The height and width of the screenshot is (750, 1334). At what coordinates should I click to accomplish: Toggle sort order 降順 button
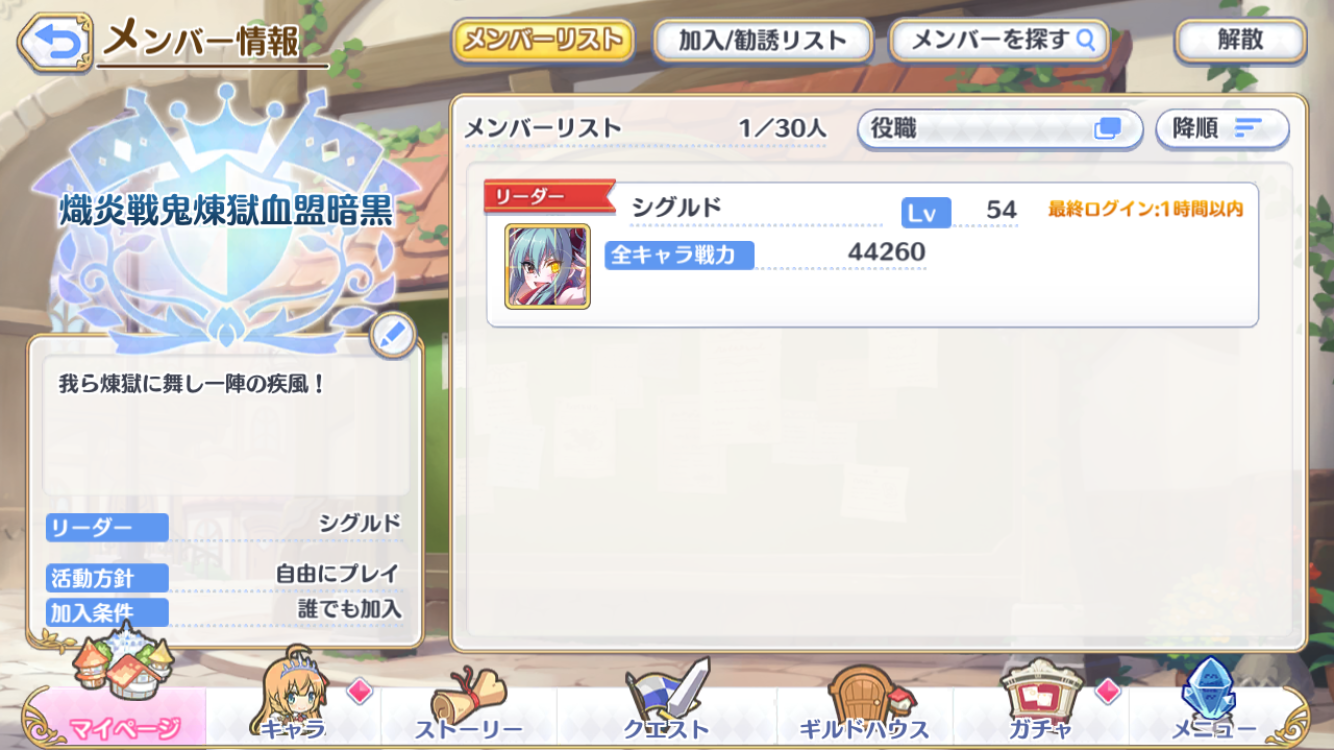pos(1222,129)
